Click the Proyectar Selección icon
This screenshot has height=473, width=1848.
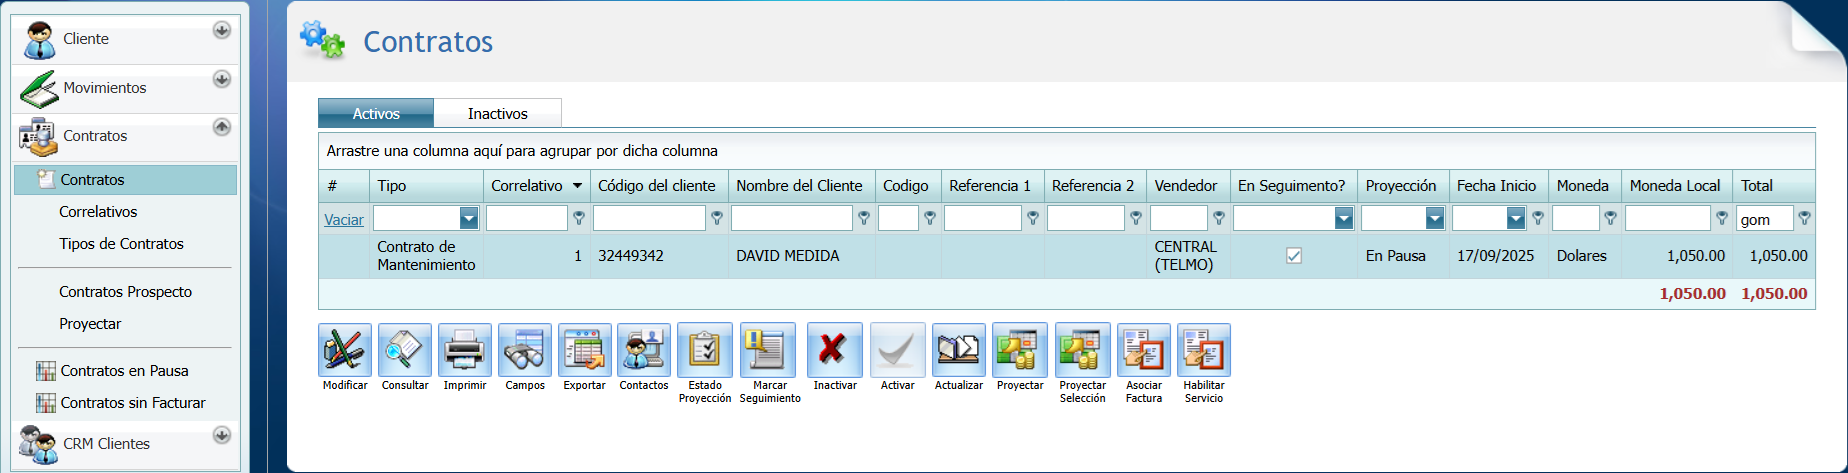pyautogui.click(x=1083, y=350)
